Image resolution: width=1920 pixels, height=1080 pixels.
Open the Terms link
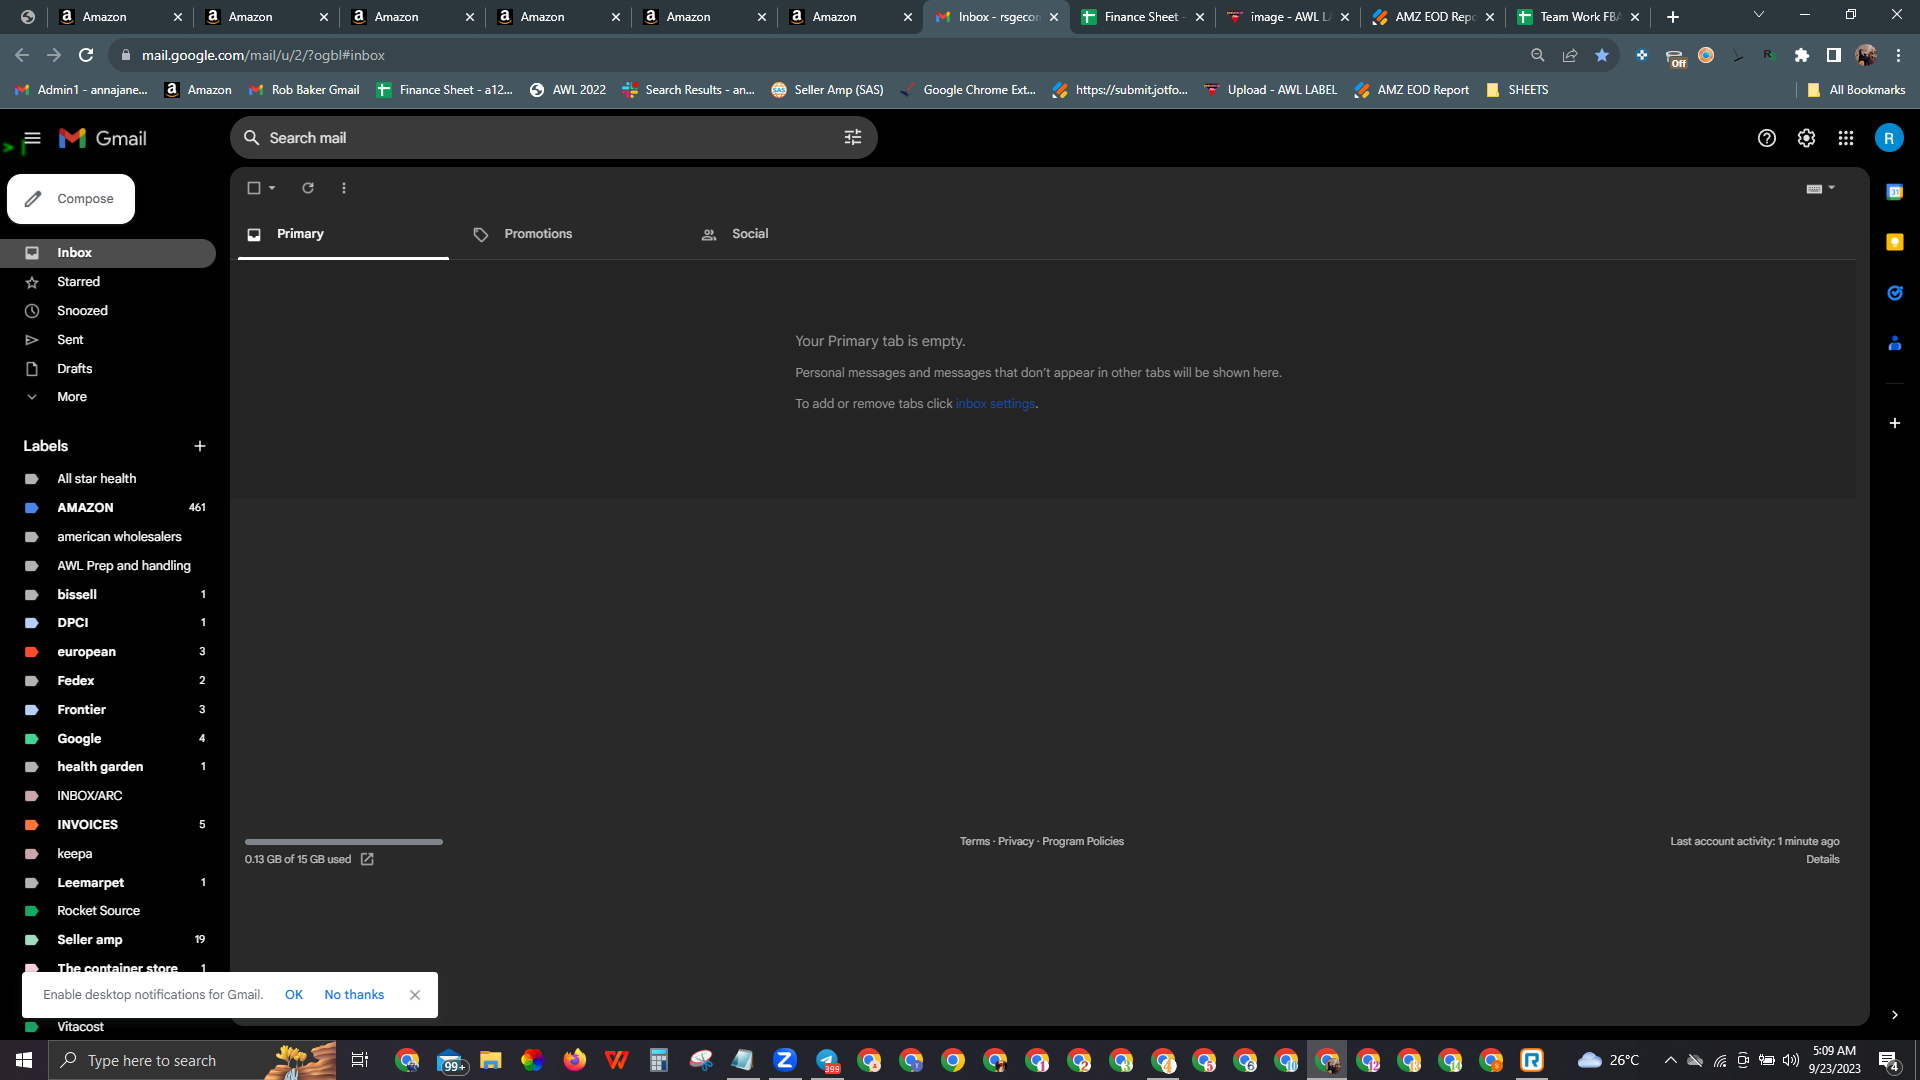(x=975, y=842)
